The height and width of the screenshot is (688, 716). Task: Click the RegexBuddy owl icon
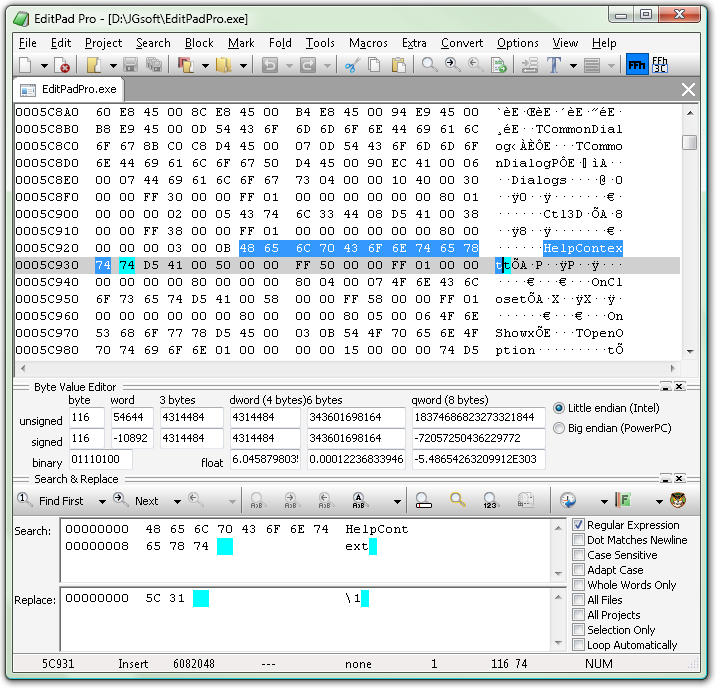point(678,500)
